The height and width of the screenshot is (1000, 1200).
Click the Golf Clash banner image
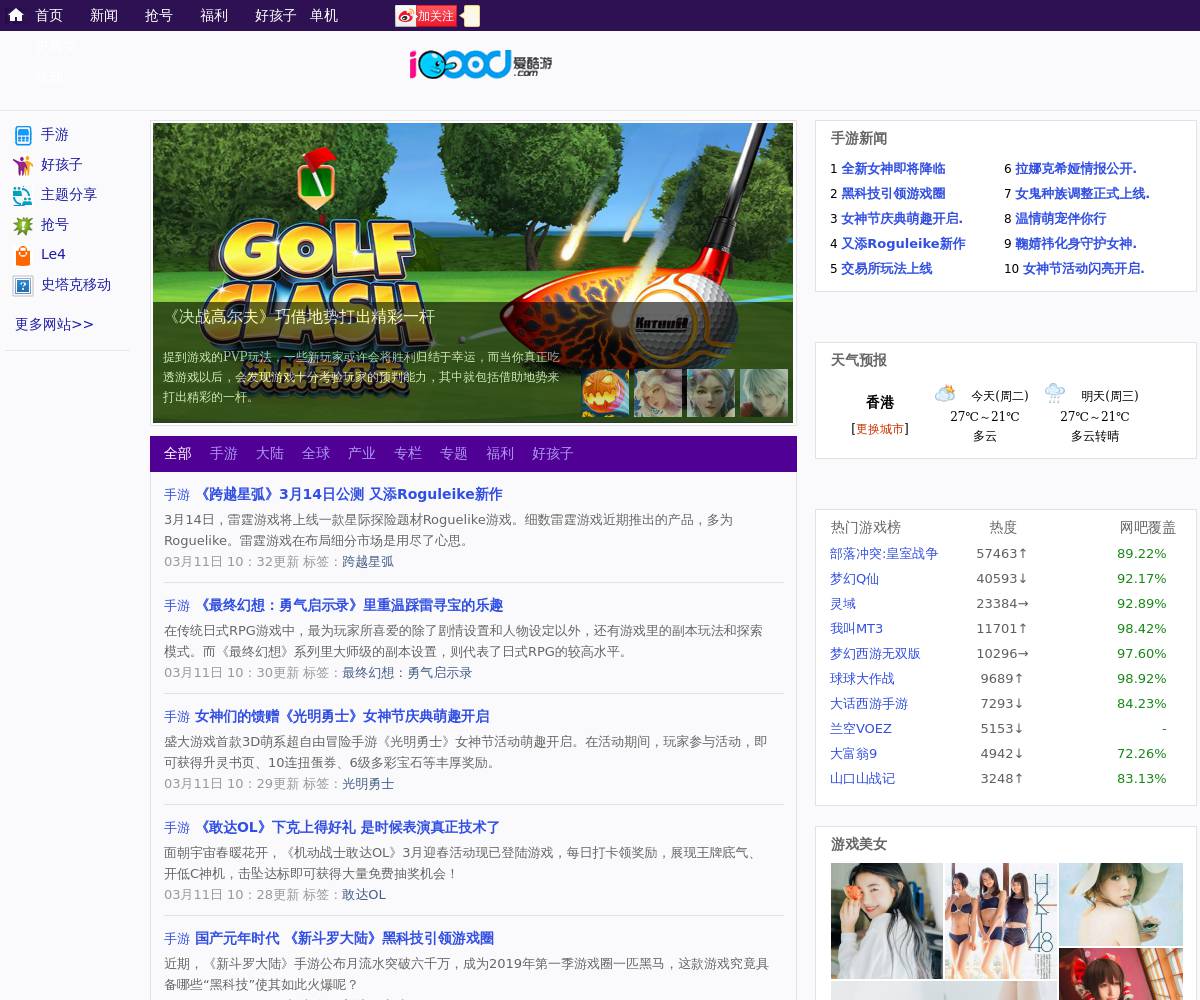tap(472, 230)
